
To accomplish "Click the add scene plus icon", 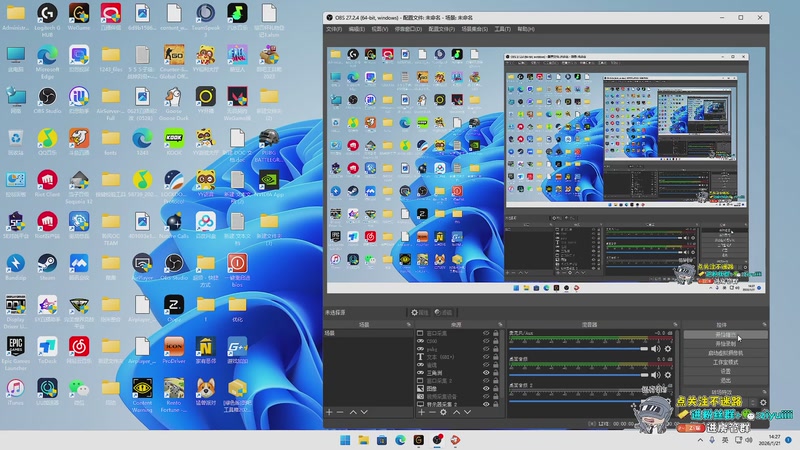I will coord(329,412).
